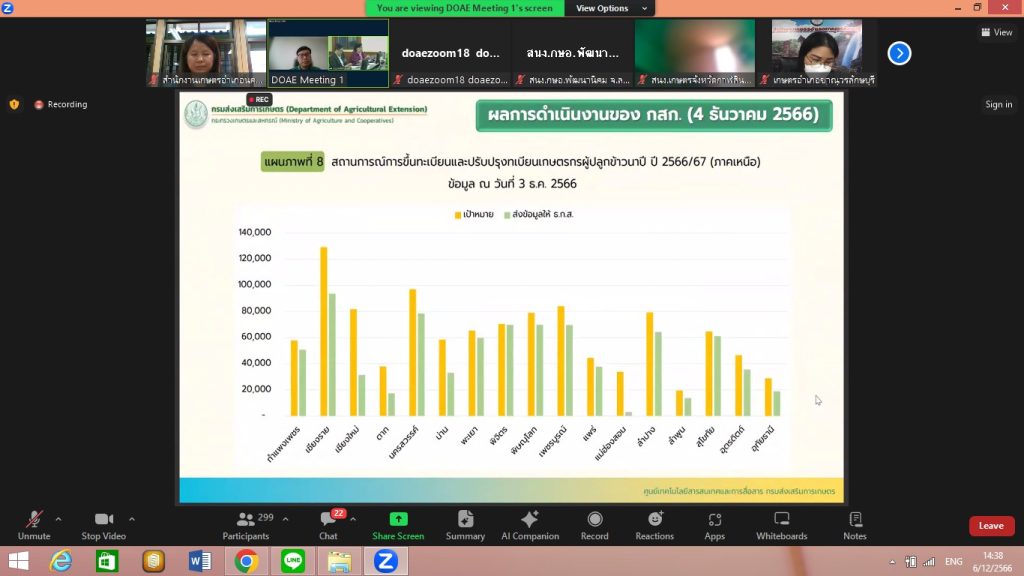The width and height of the screenshot is (1024, 576).
Task: Open the Reactions picker
Action: click(x=654, y=526)
